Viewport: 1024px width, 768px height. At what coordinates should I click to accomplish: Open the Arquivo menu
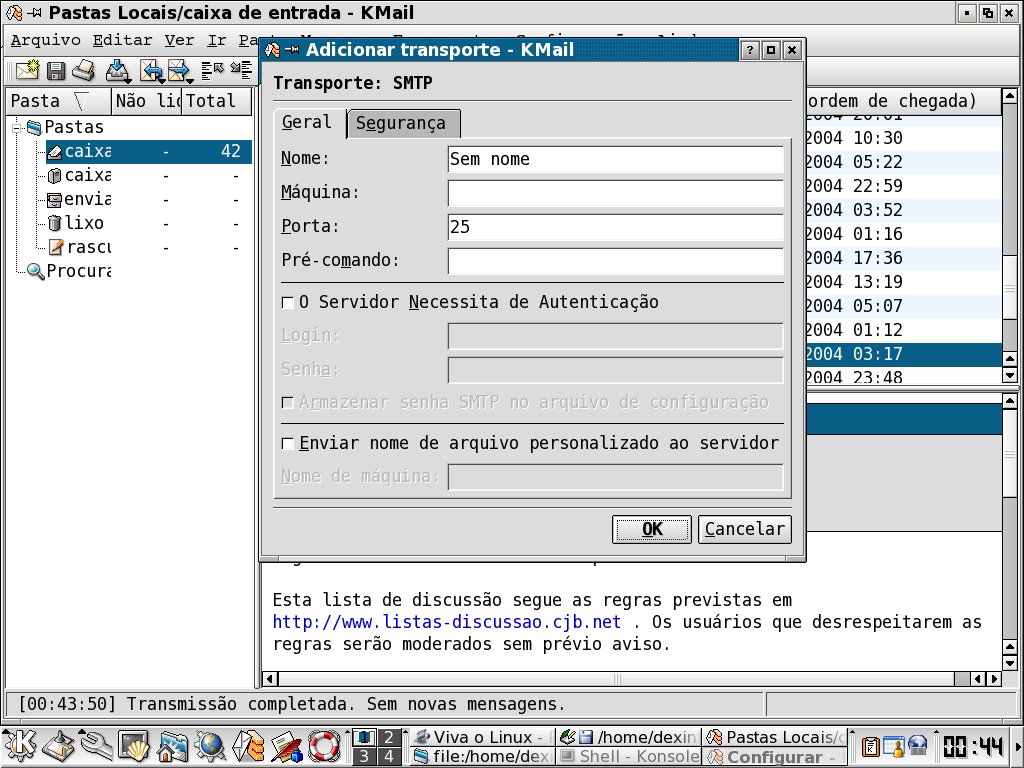[46, 40]
